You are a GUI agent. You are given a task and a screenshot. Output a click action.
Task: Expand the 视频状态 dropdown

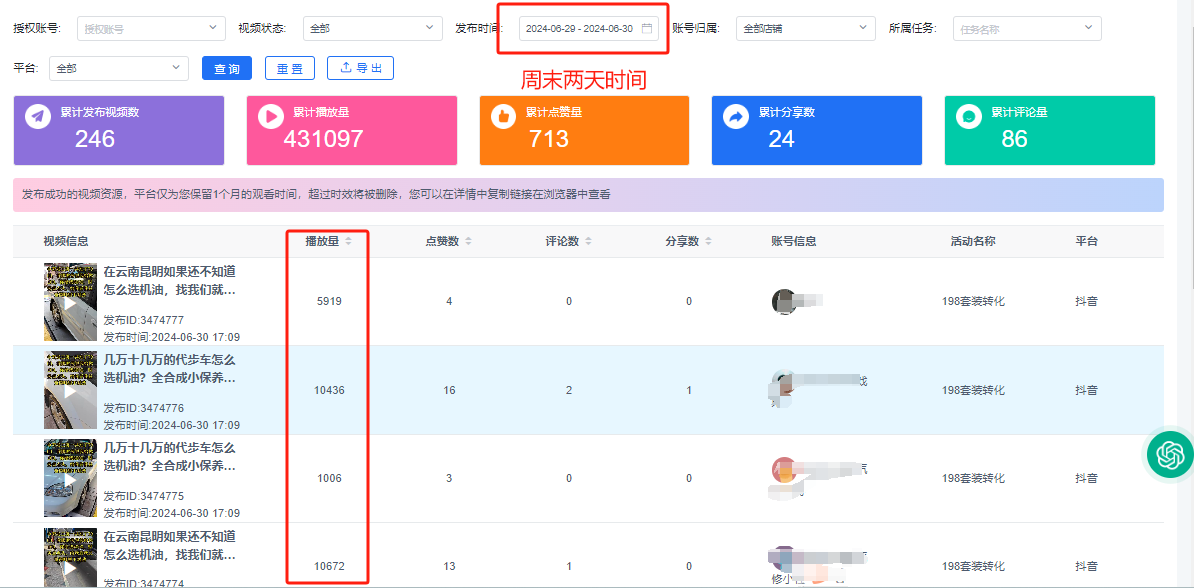[x=372, y=29]
